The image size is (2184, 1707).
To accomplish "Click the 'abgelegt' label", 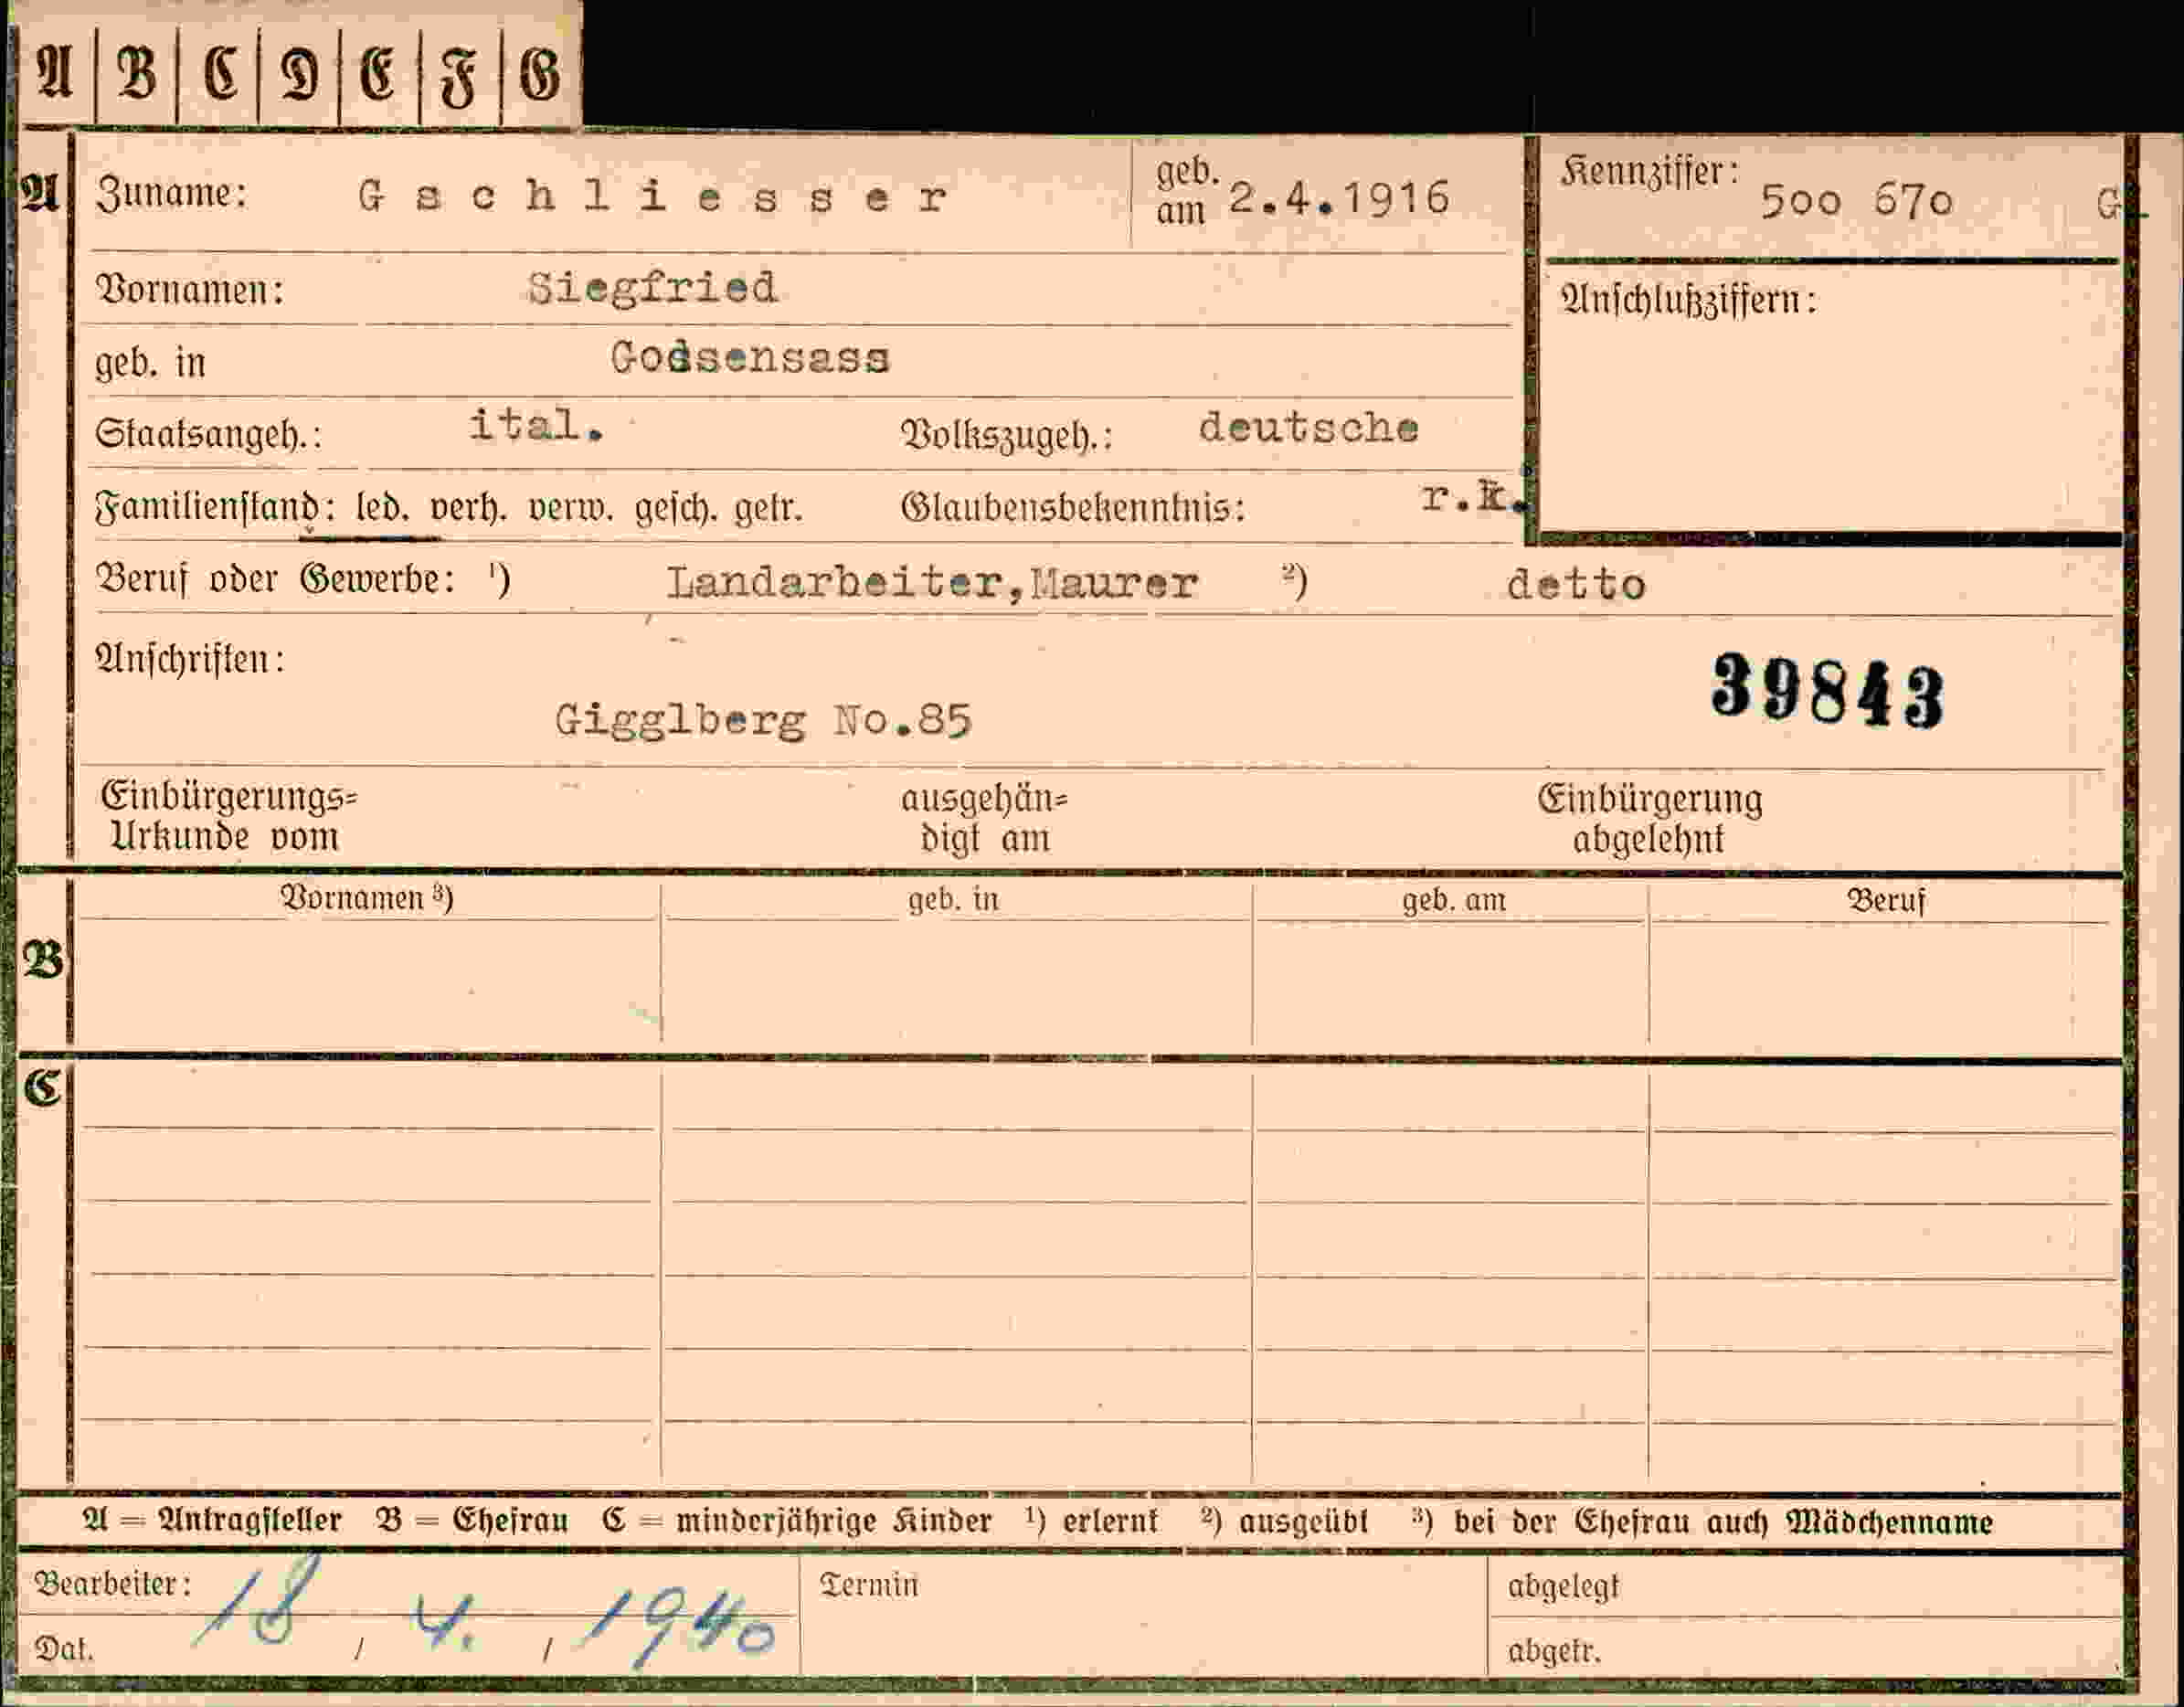I will pyautogui.click(x=1563, y=1587).
